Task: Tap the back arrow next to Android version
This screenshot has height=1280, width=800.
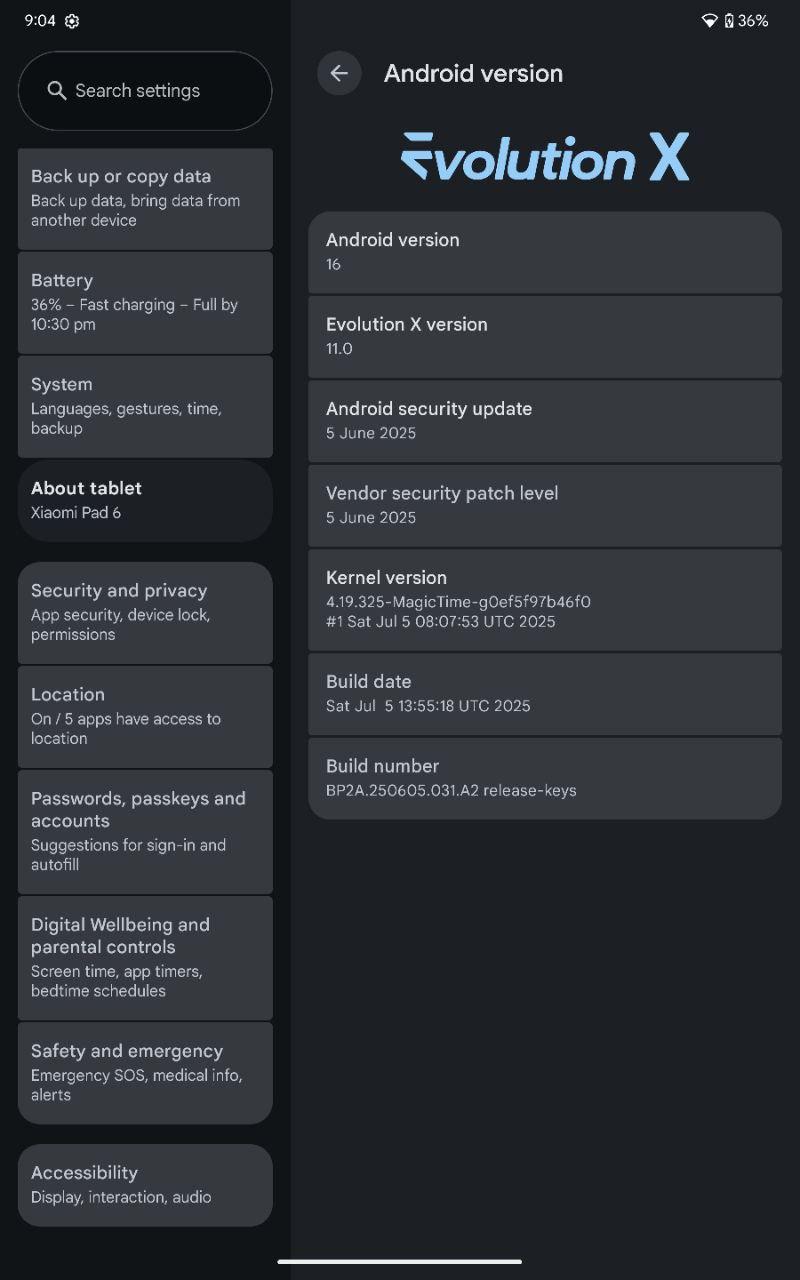Action: point(339,73)
